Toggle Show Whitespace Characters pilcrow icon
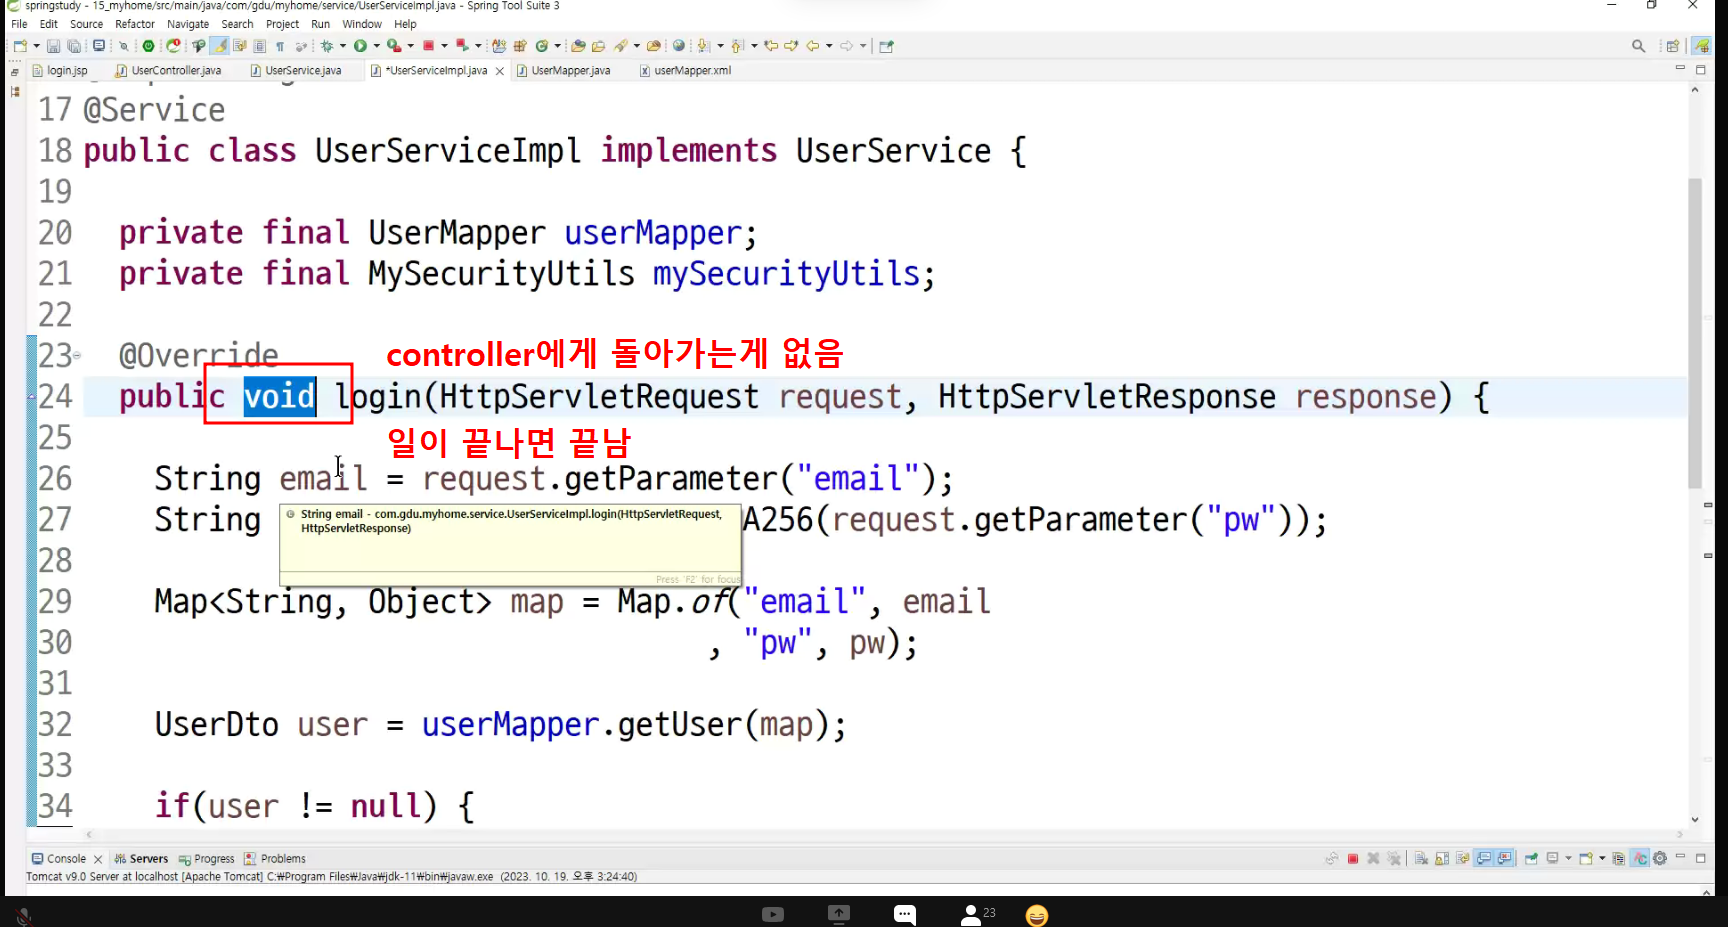Image resolution: width=1728 pixels, height=927 pixels. 280,46
